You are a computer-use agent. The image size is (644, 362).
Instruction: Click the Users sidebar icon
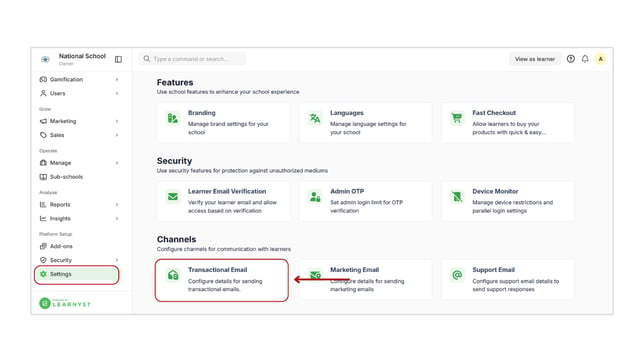(x=43, y=93)
